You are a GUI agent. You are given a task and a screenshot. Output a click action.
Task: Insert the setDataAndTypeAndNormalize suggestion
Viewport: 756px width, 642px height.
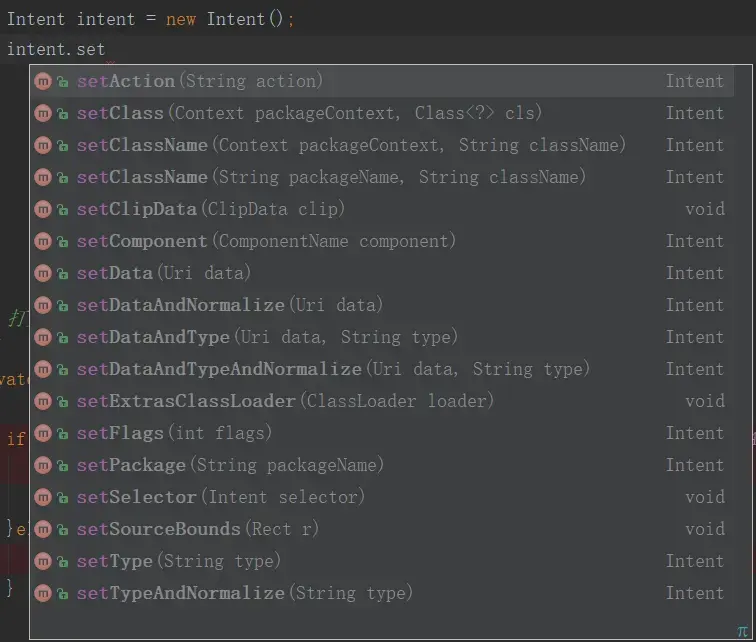333,370
